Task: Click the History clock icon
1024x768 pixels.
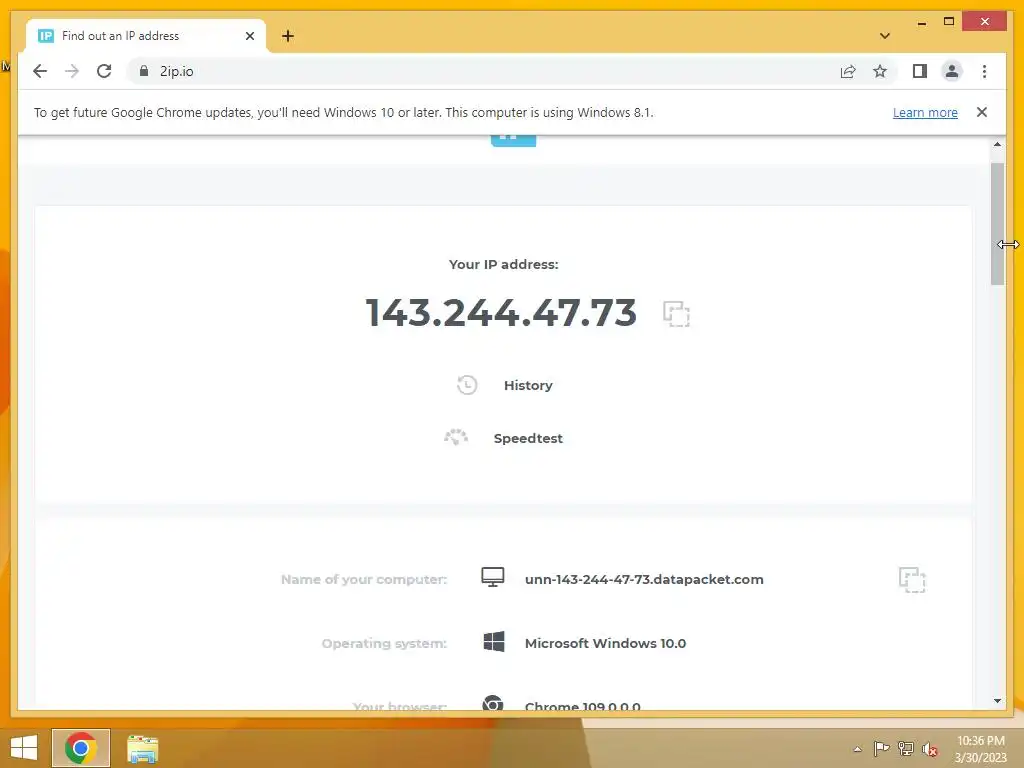Action: pyautogui.click(x=467, y=385)
